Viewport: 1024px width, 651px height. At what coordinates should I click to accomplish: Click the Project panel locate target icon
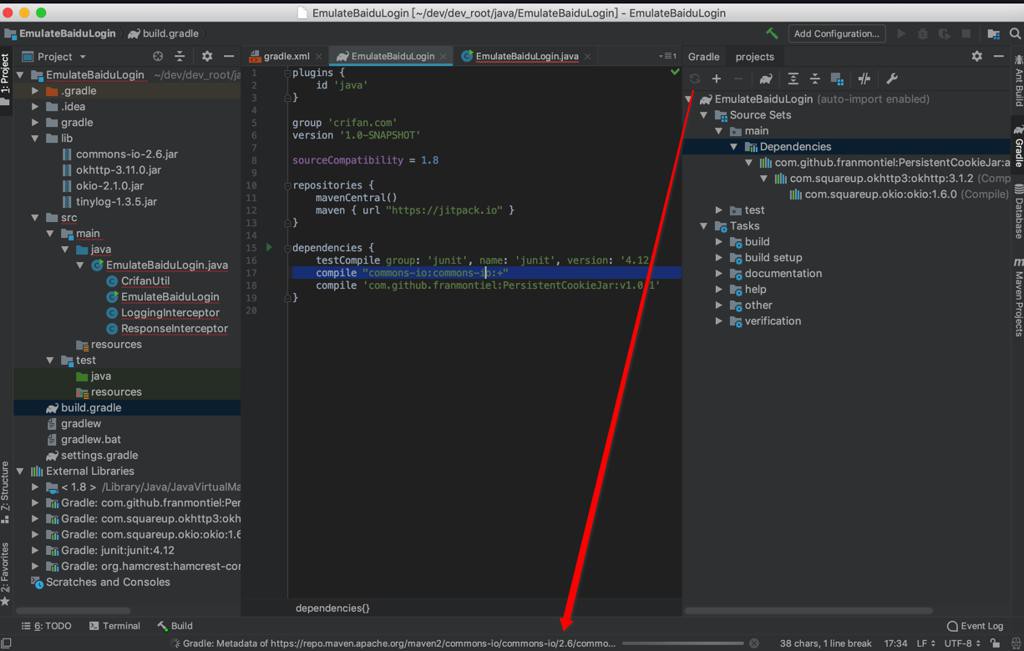tap(156, 57)
